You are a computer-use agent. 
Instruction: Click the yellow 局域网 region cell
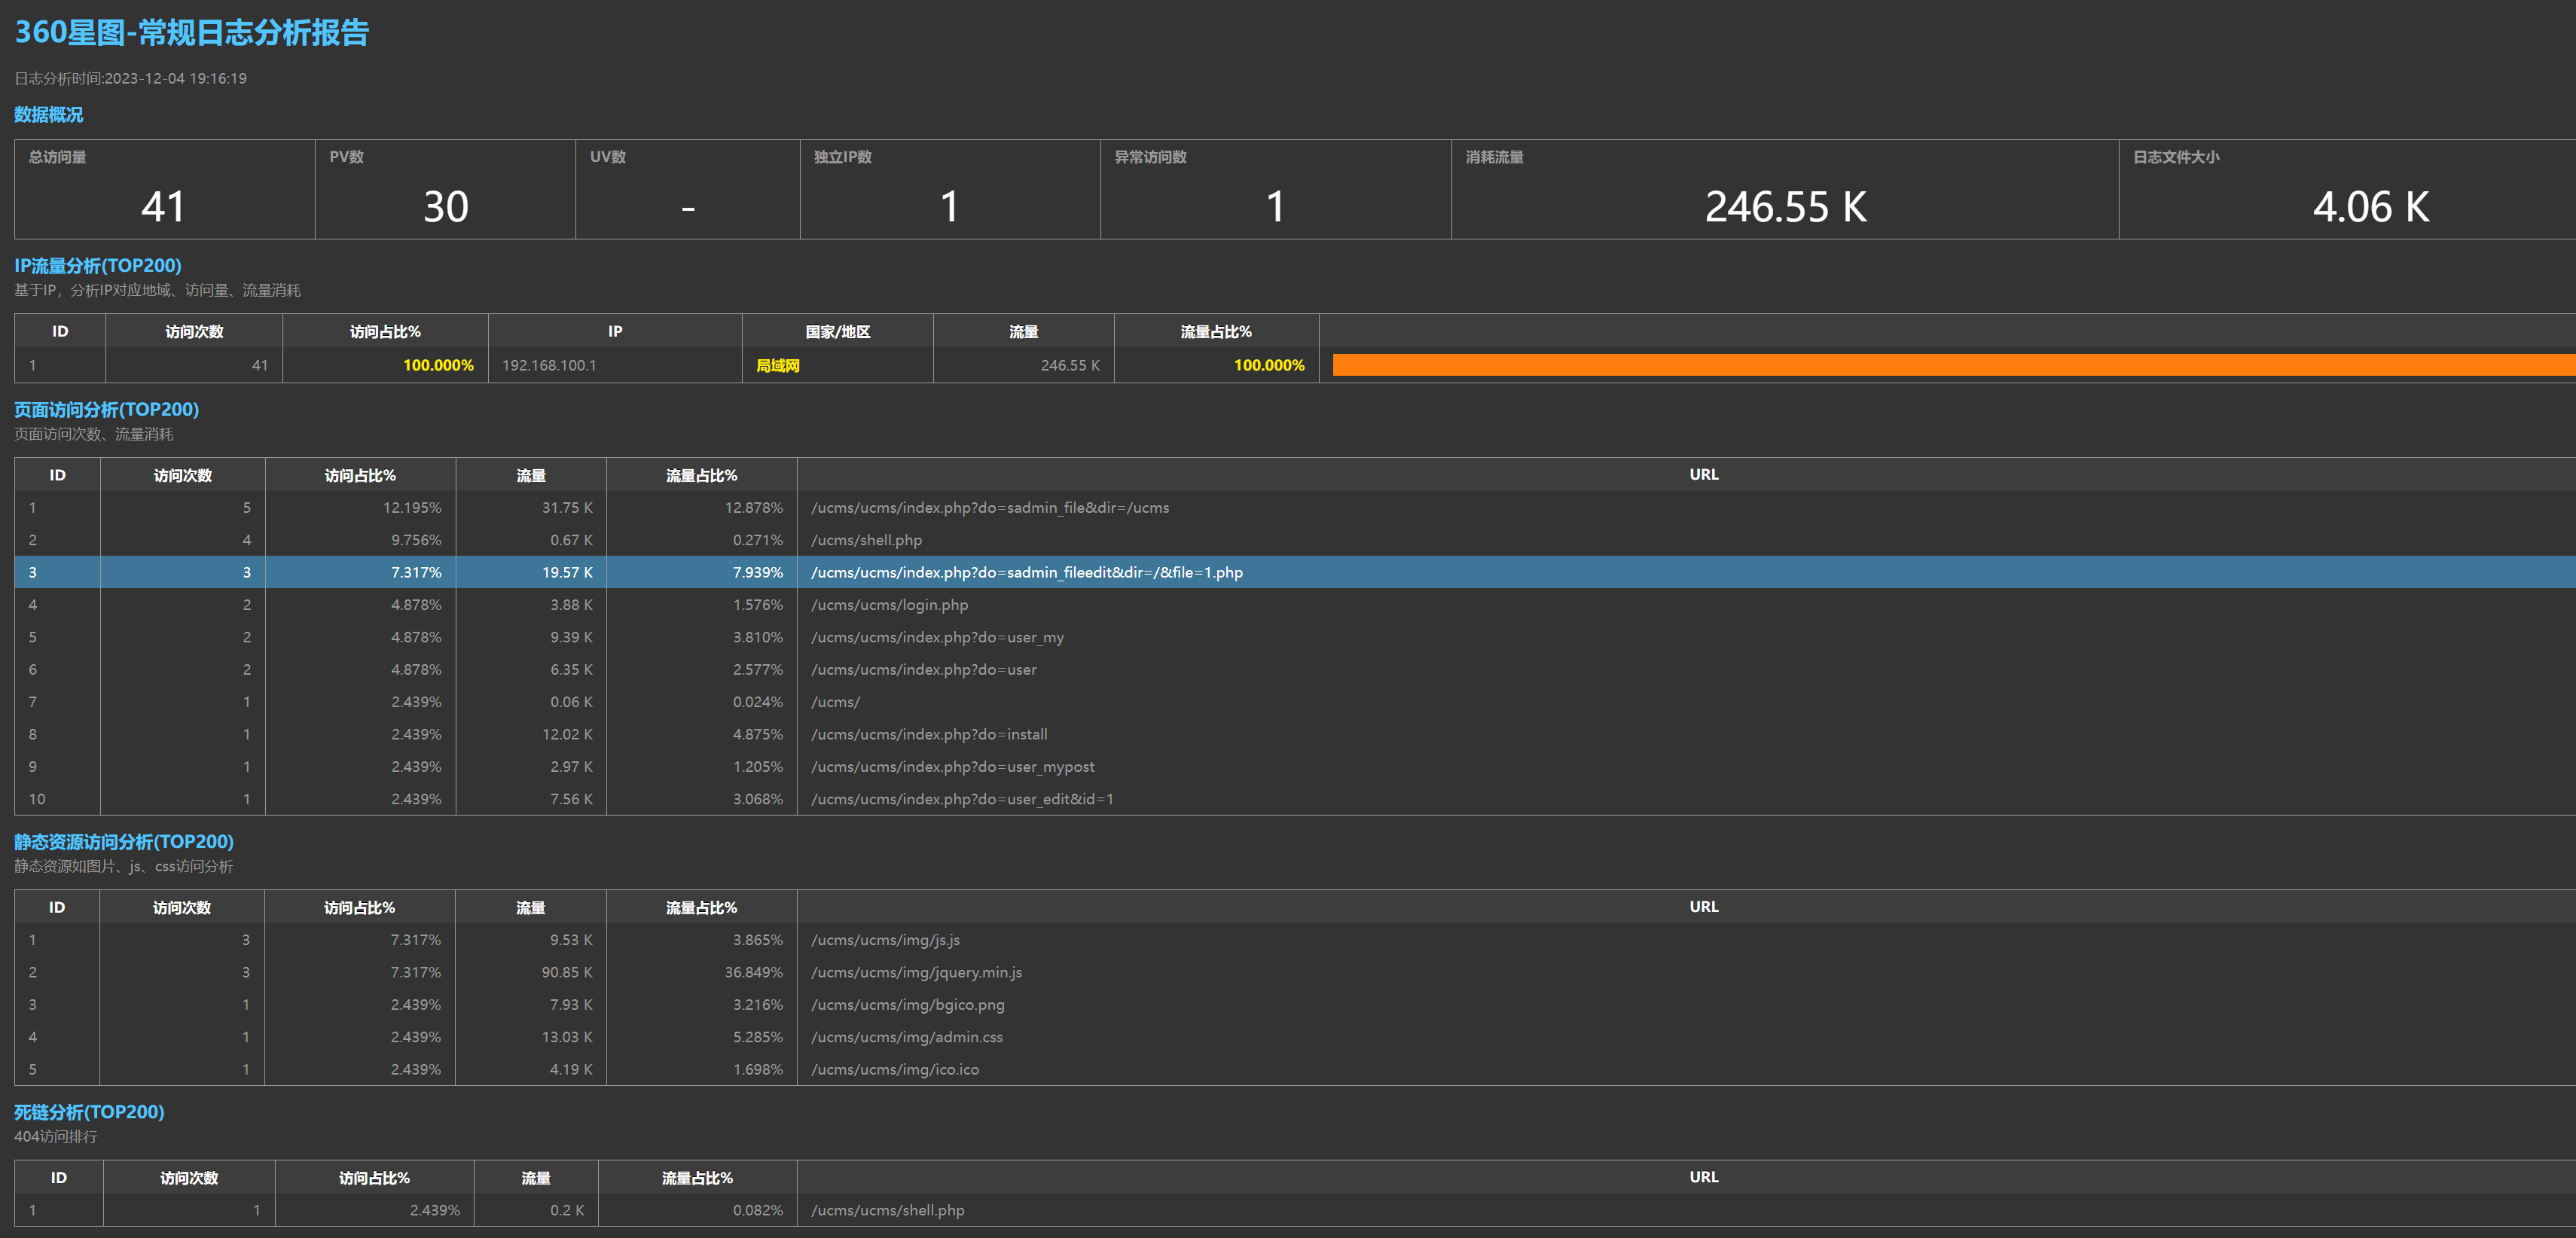point(777,366)
